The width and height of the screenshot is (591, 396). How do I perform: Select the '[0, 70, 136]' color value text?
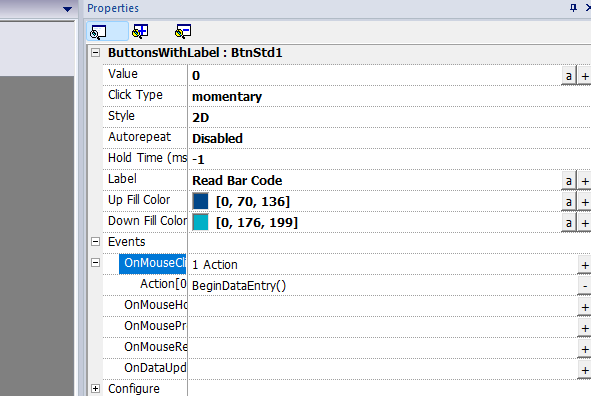[253, 202]
